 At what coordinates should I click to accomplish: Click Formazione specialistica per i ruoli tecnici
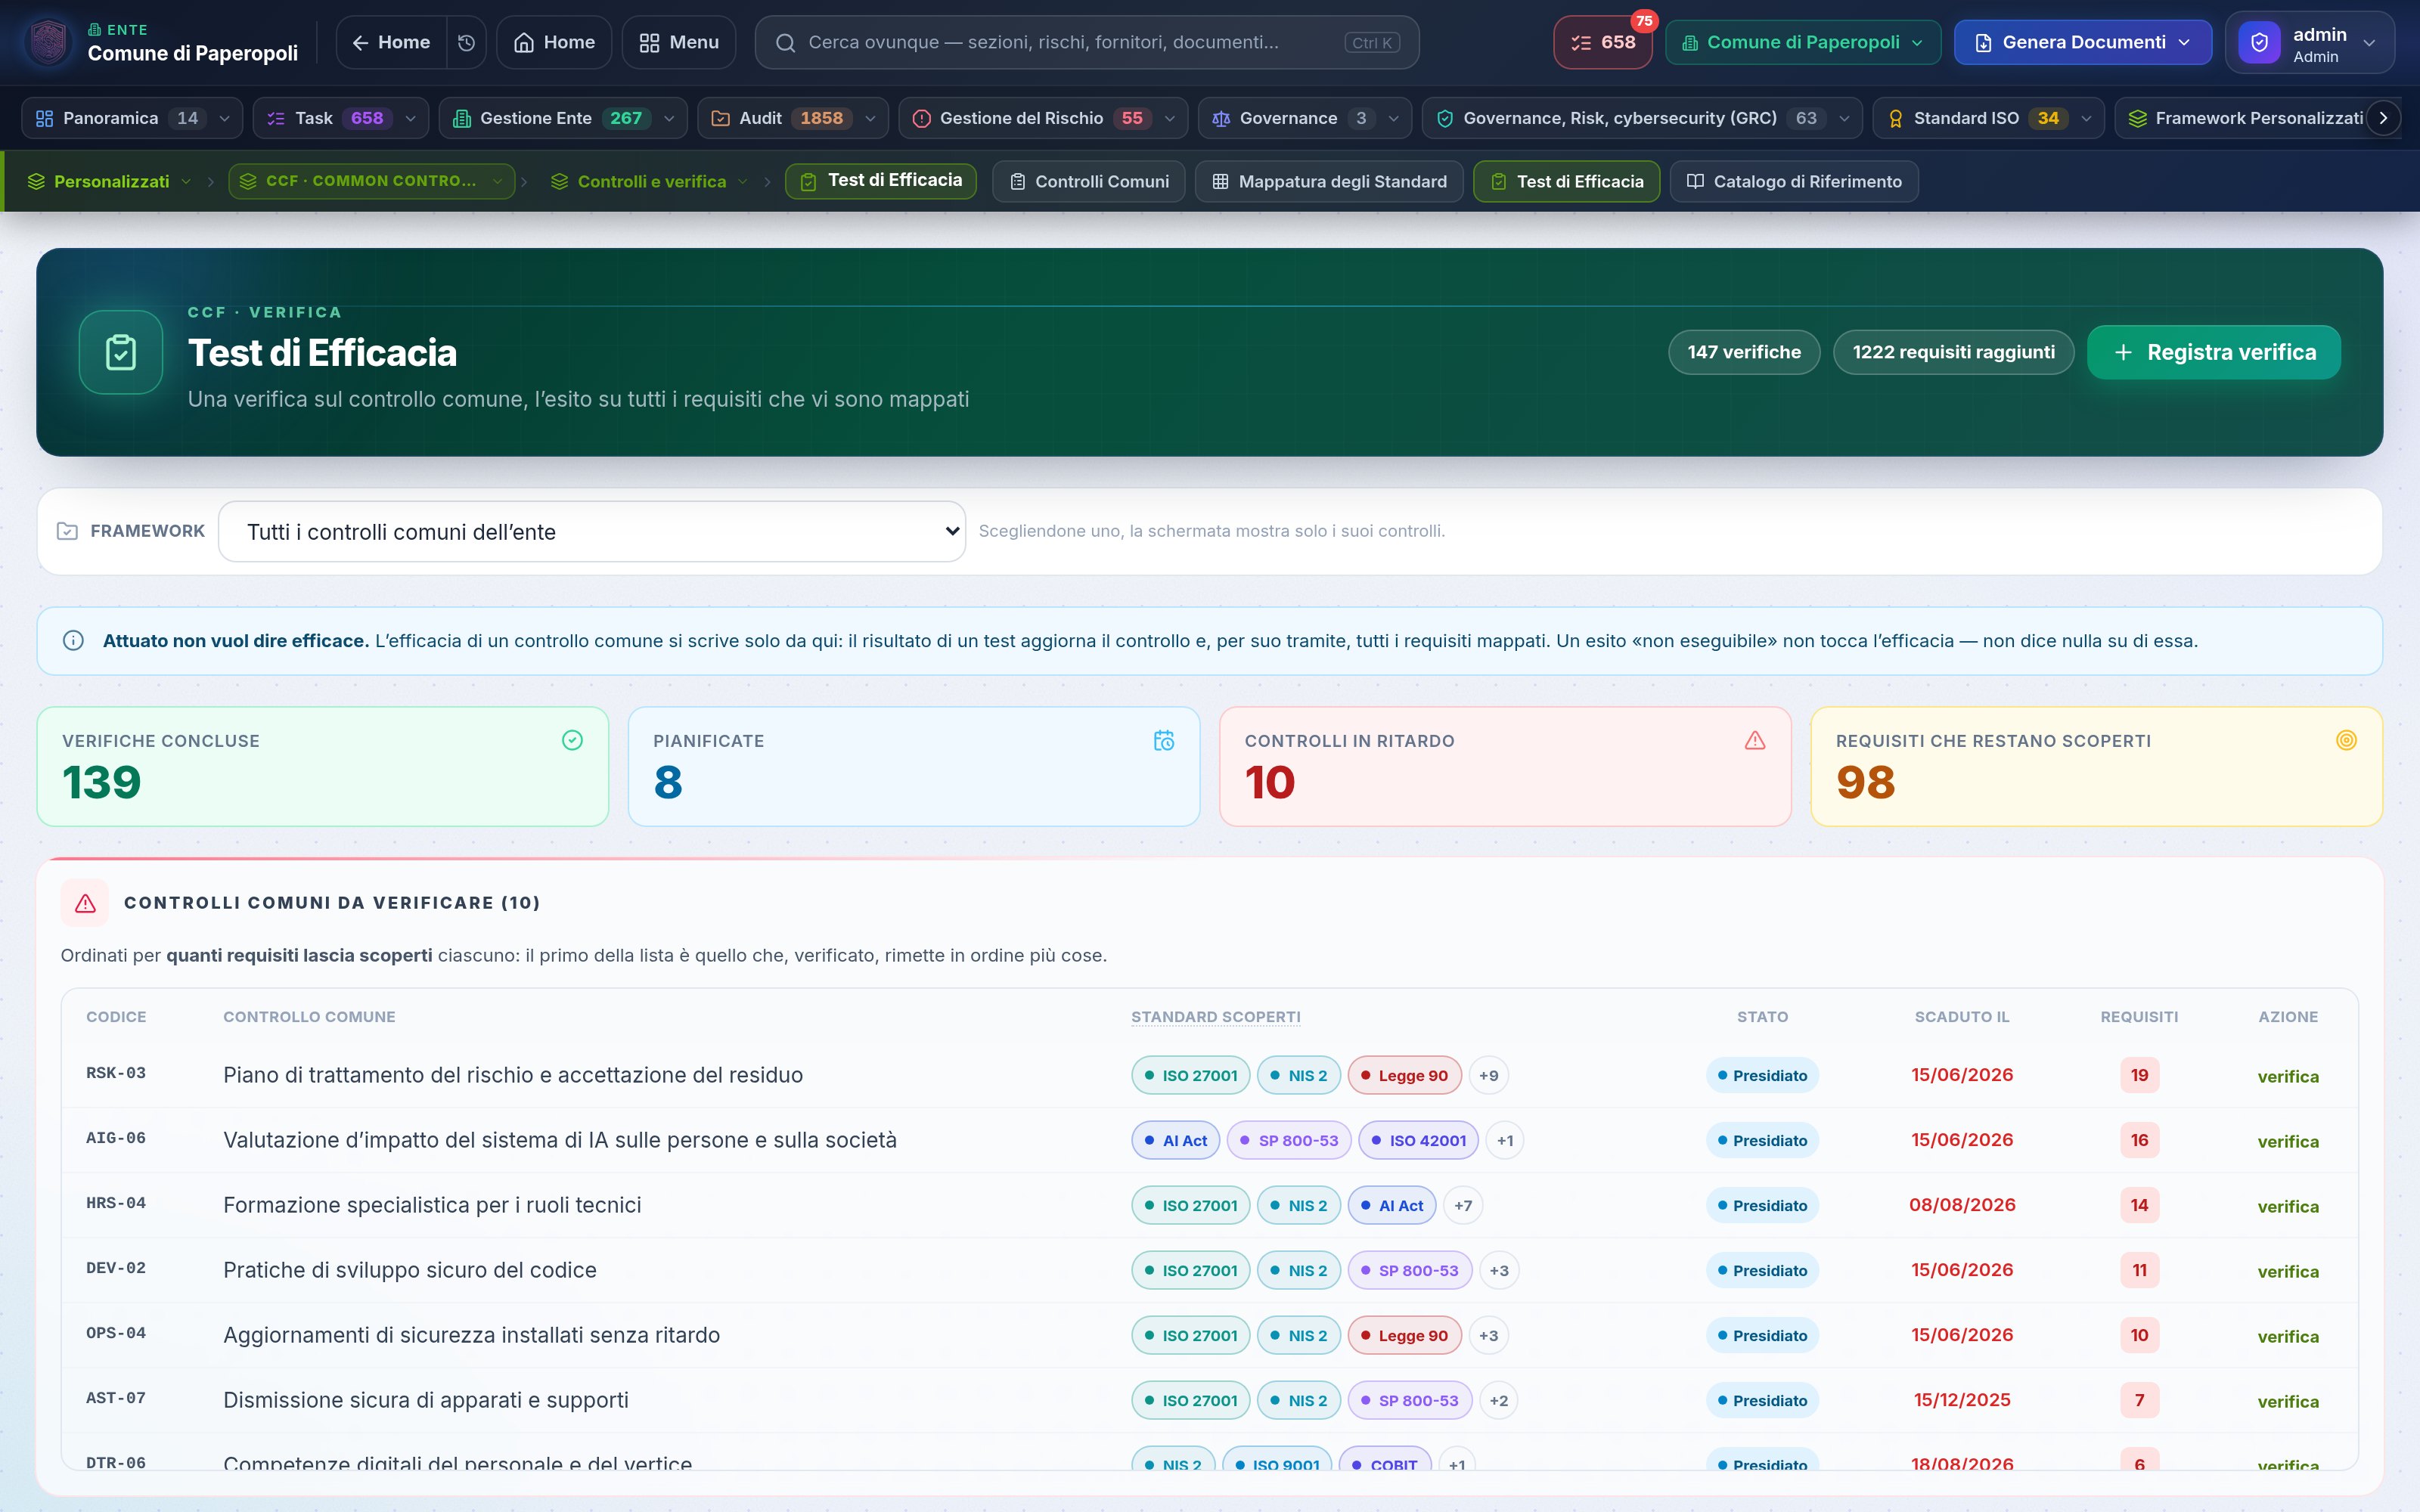pyautogui.click(x=432, y=1205)
